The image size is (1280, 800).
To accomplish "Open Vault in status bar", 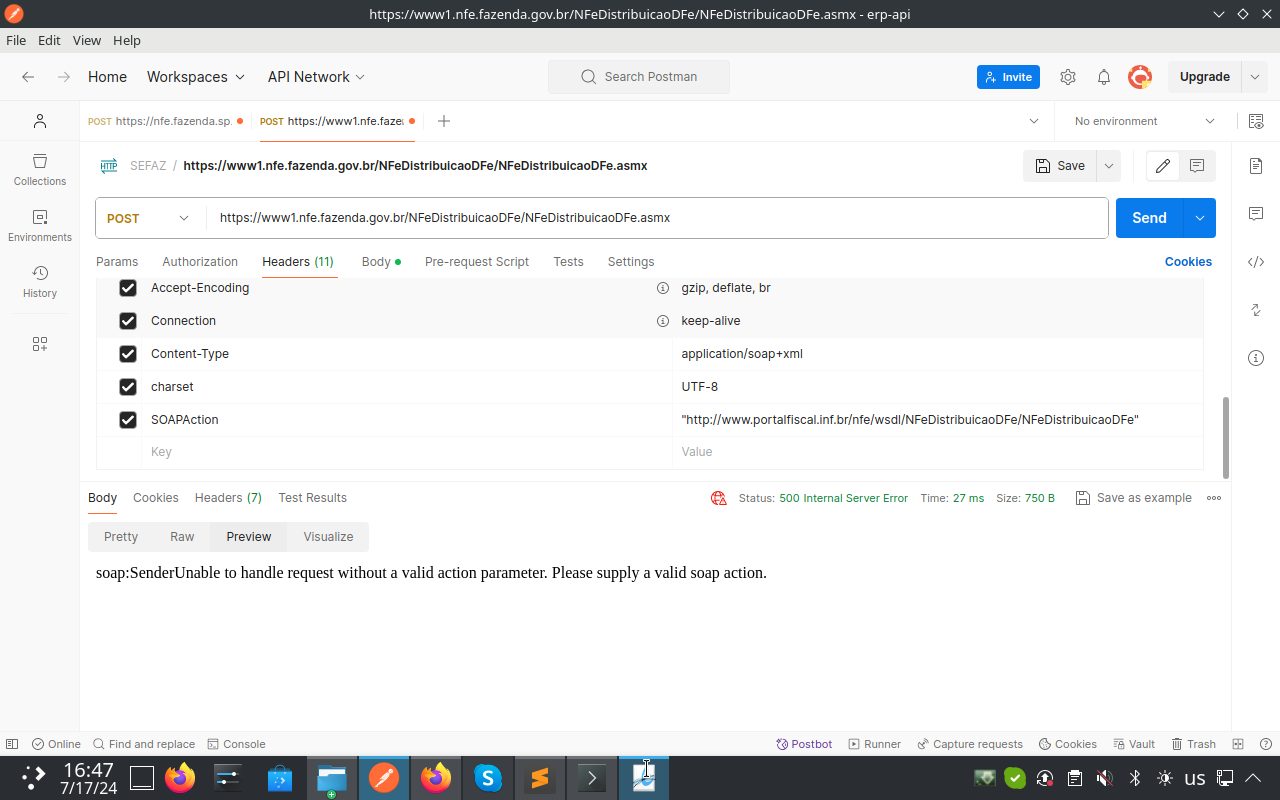I will tap(1133, 744).
